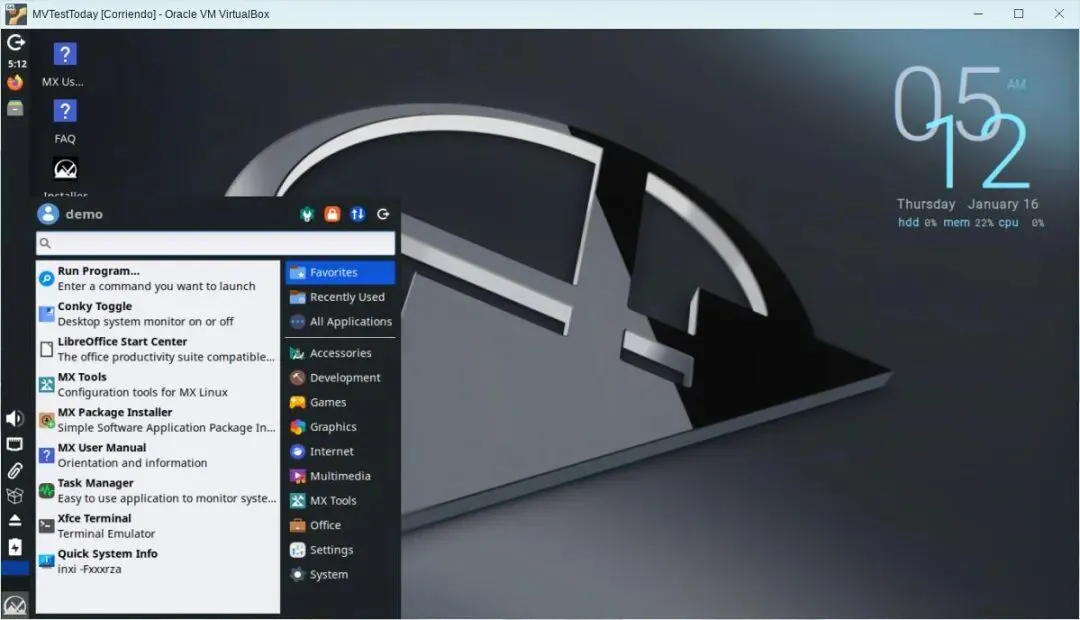This screenshot has height=620, width=1080.
Task: Open the Development category
Action: 340,378
